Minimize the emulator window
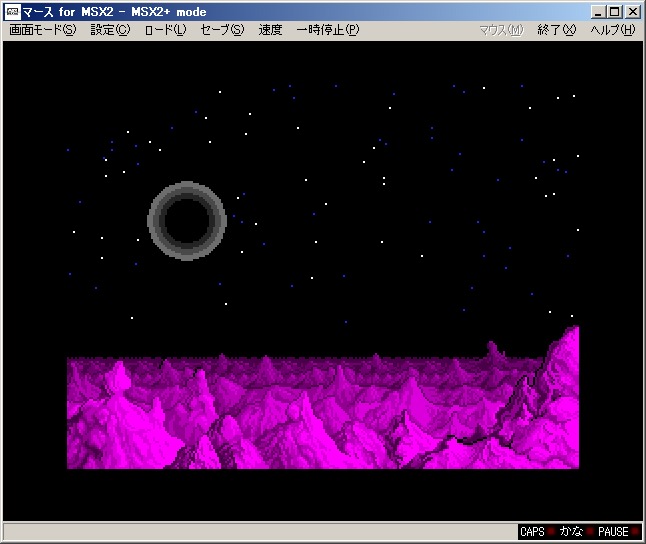The image size is (646, 544). 597,11
